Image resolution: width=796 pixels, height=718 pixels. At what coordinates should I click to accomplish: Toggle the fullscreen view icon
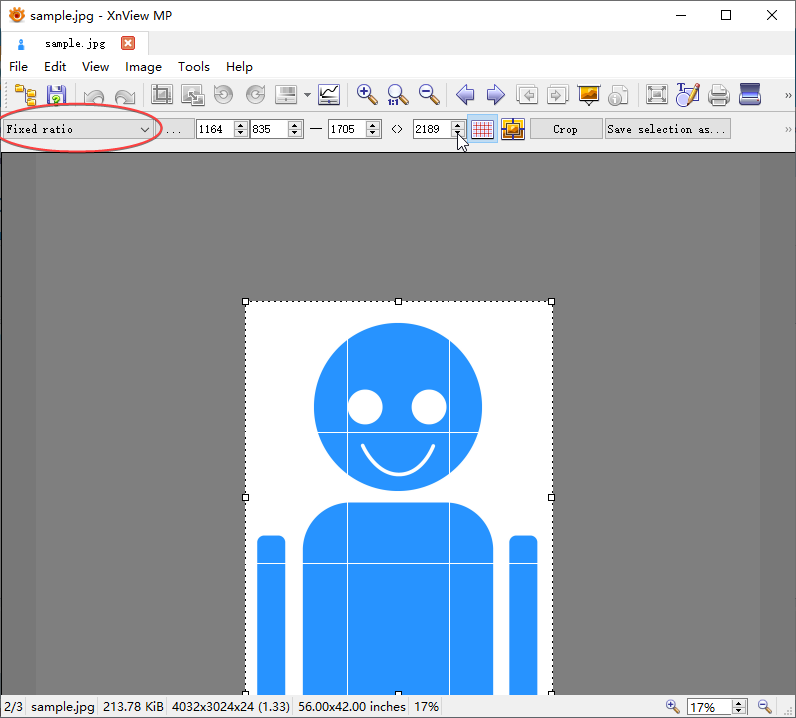pos(656,95)
